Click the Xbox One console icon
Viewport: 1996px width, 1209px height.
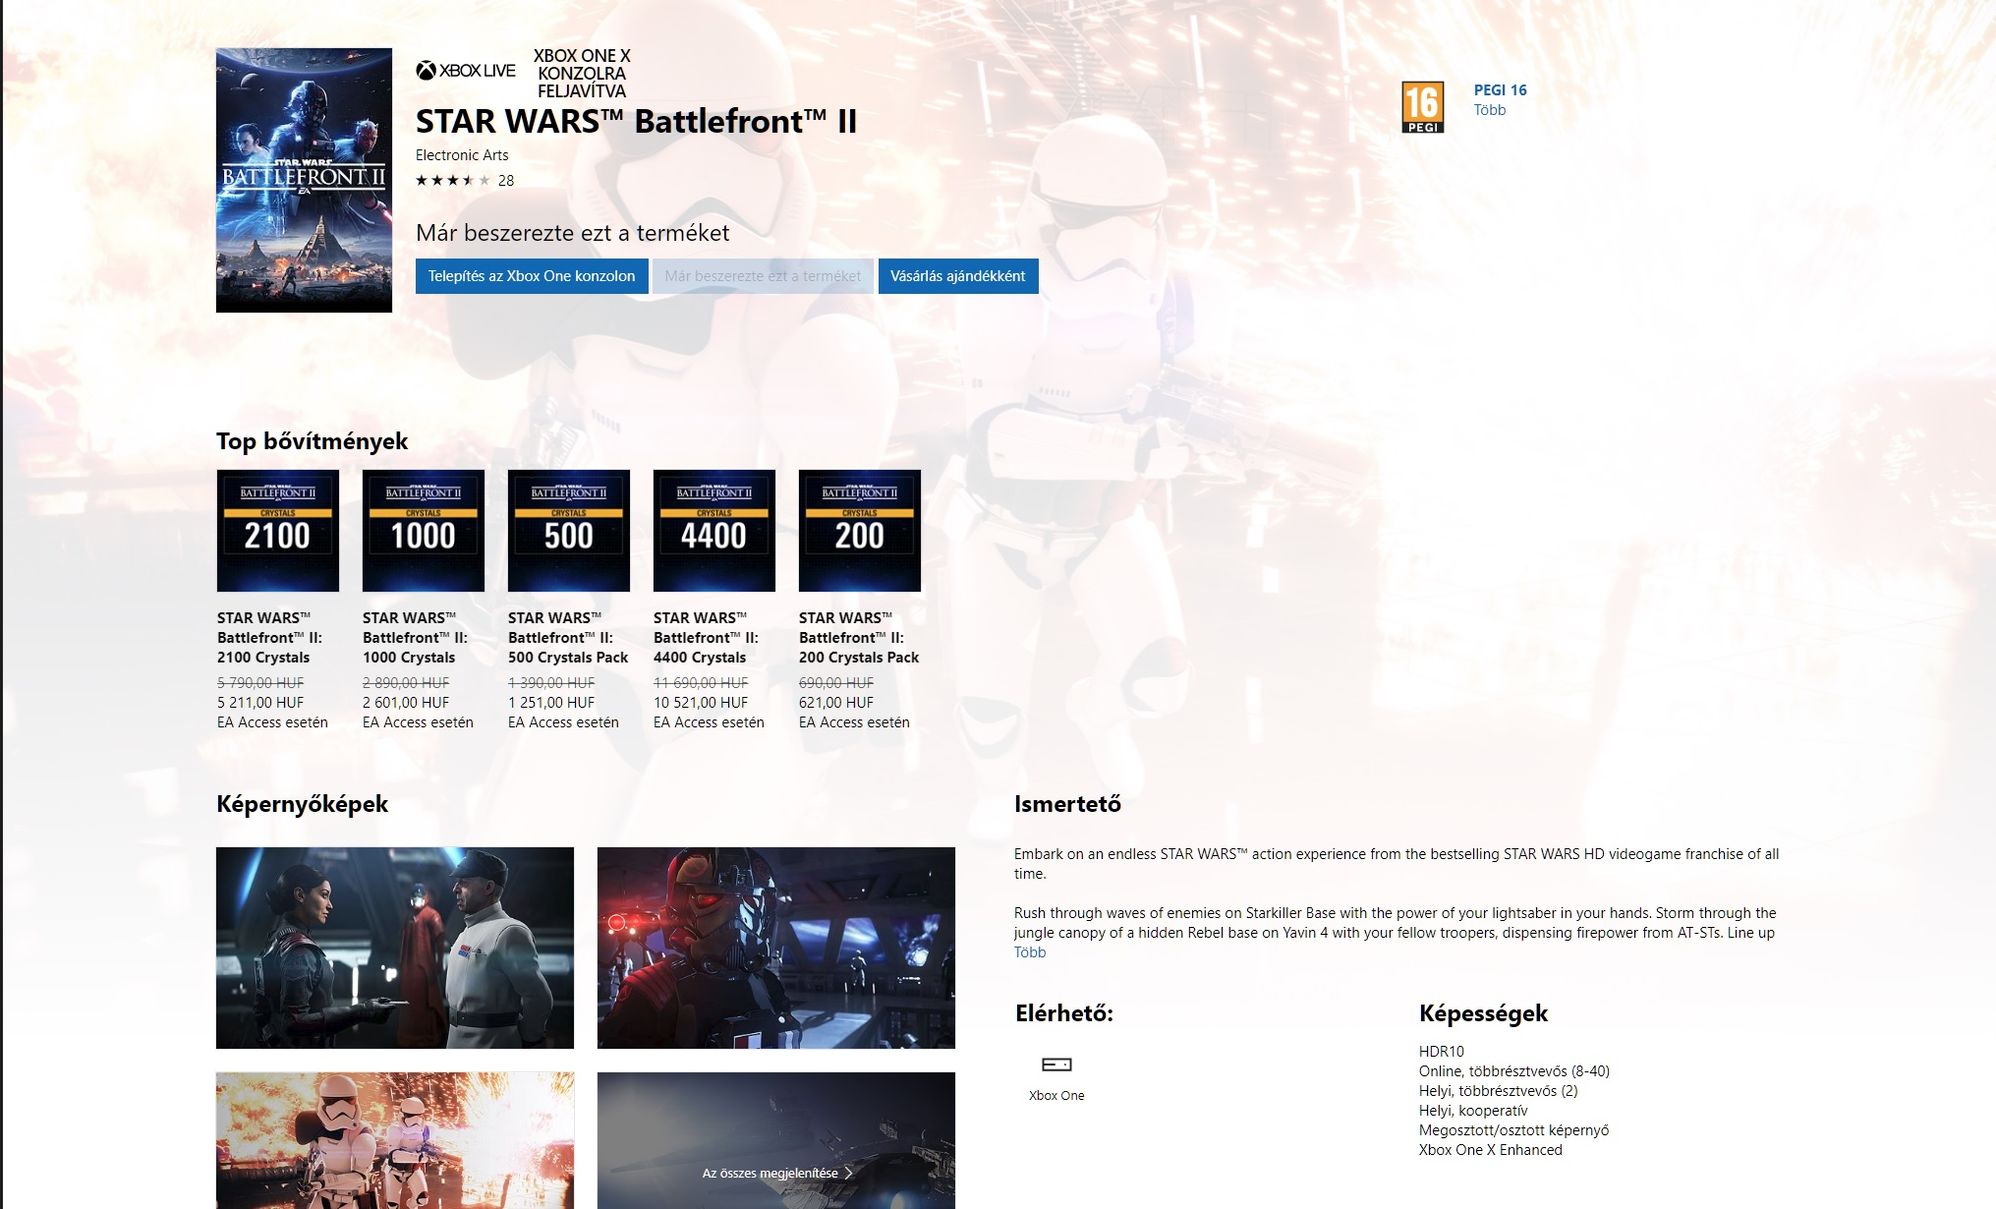tap(1056, 1065)
